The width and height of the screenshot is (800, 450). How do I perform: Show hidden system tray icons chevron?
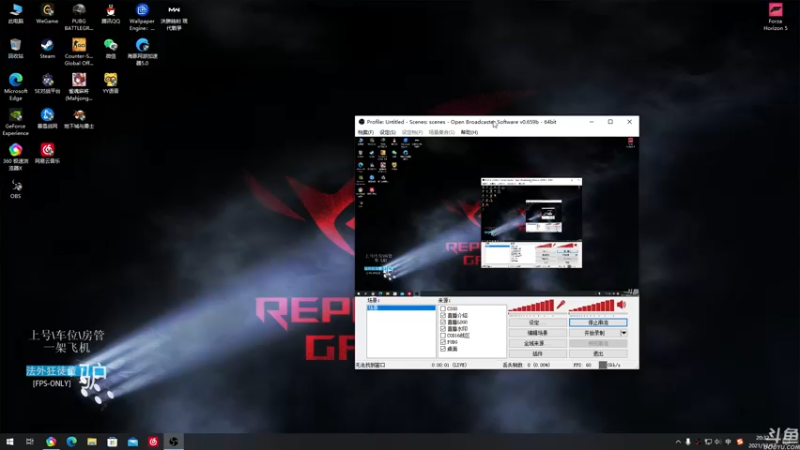pyautogui.click(x=678, y=442)
